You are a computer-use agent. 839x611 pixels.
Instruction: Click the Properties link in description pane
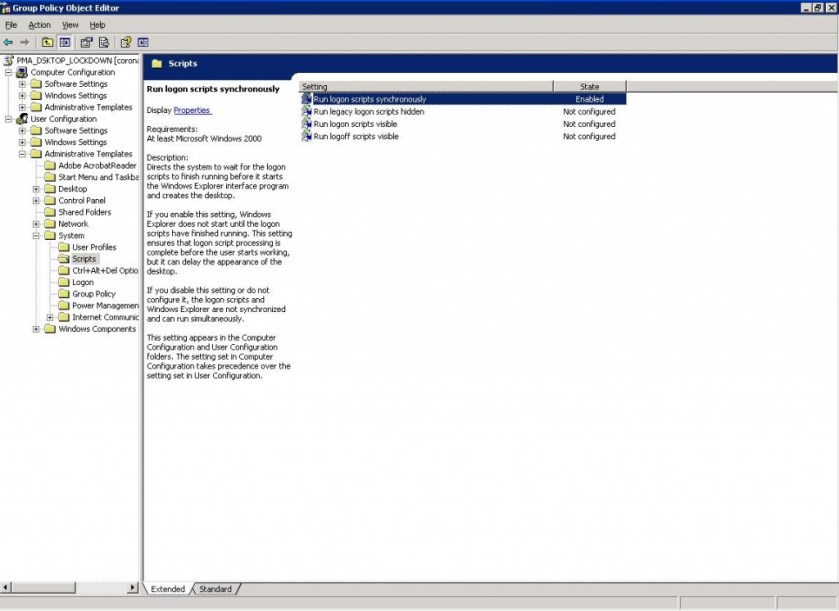[x=192, y=110]
